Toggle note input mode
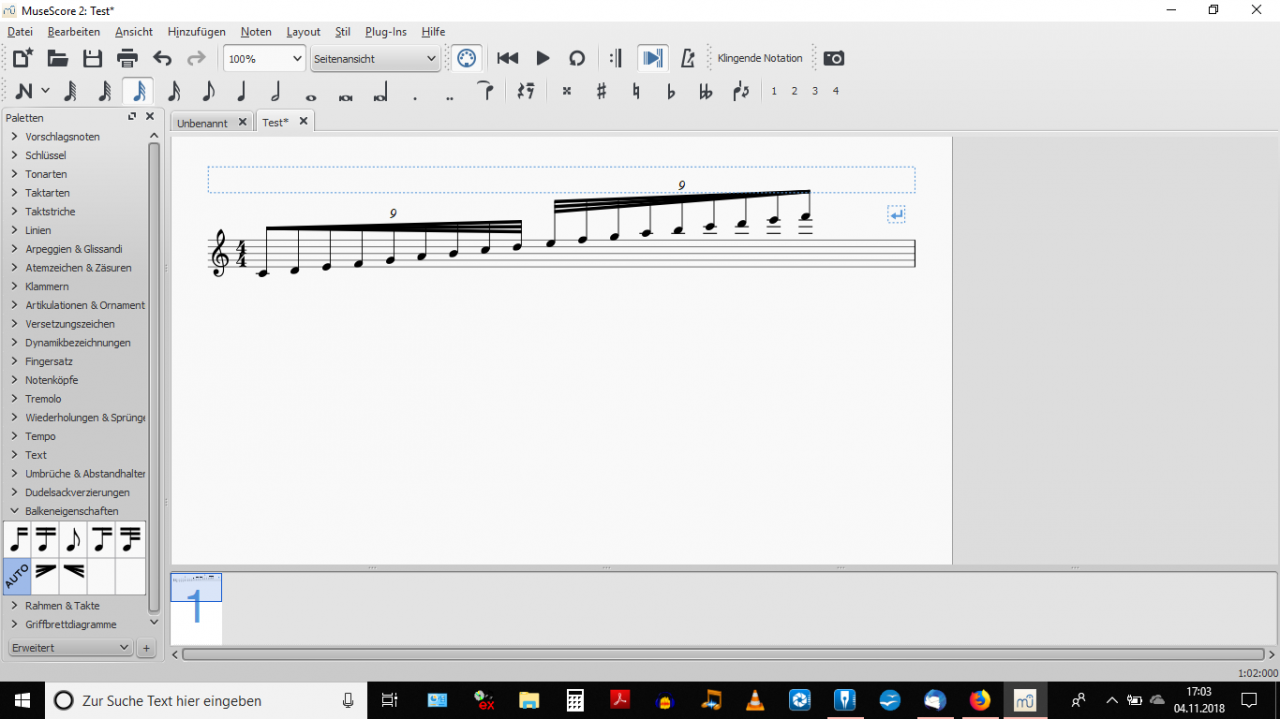The image size is (1280, 719). pos(24,91)
